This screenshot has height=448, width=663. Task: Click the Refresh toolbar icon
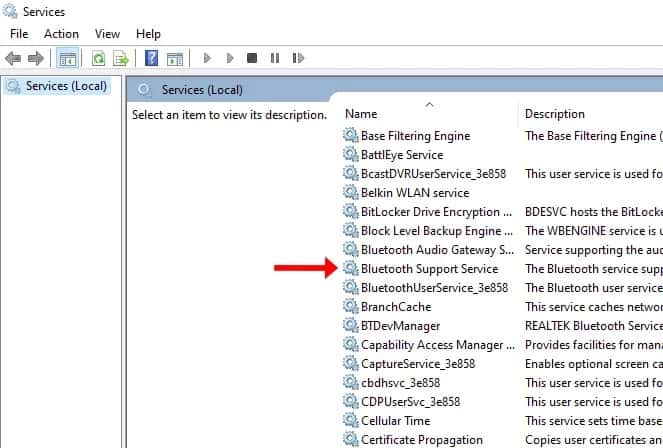coord(99,58)
